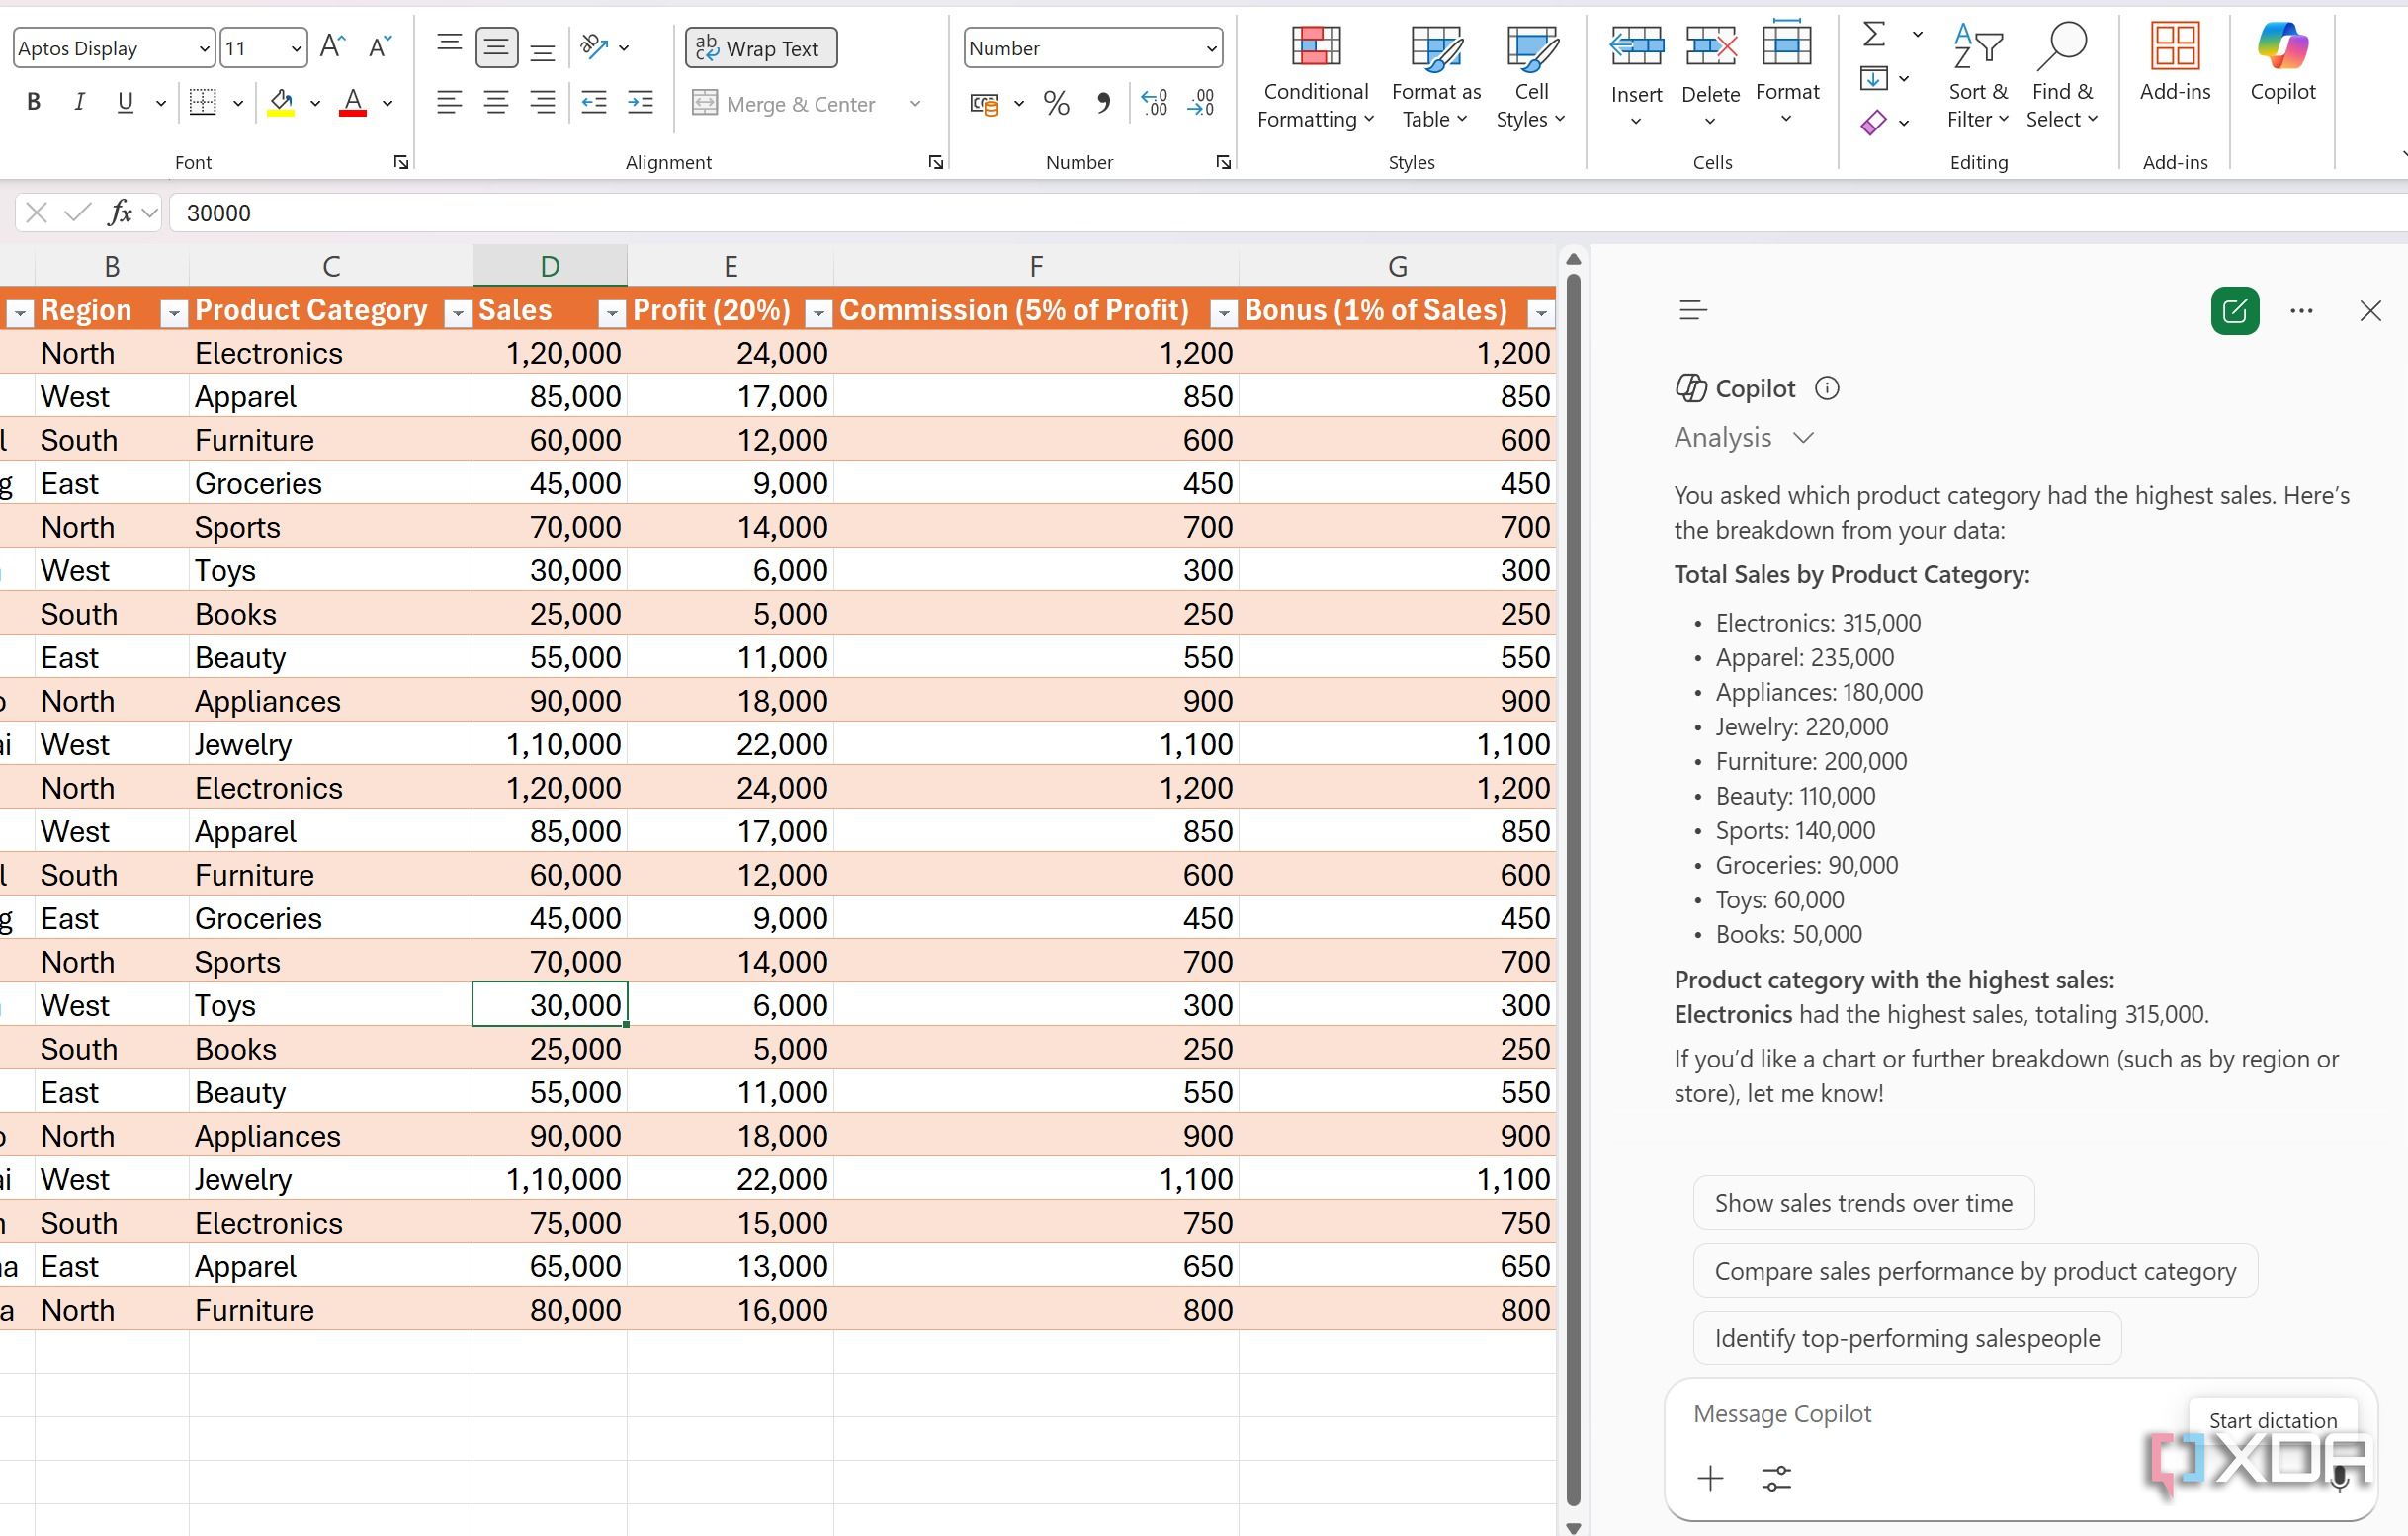The height and width of the screenshot is (1536, 2408).
Task: Click 'Show sales trends over time' suggestion
Action: coord(1863,1203)
